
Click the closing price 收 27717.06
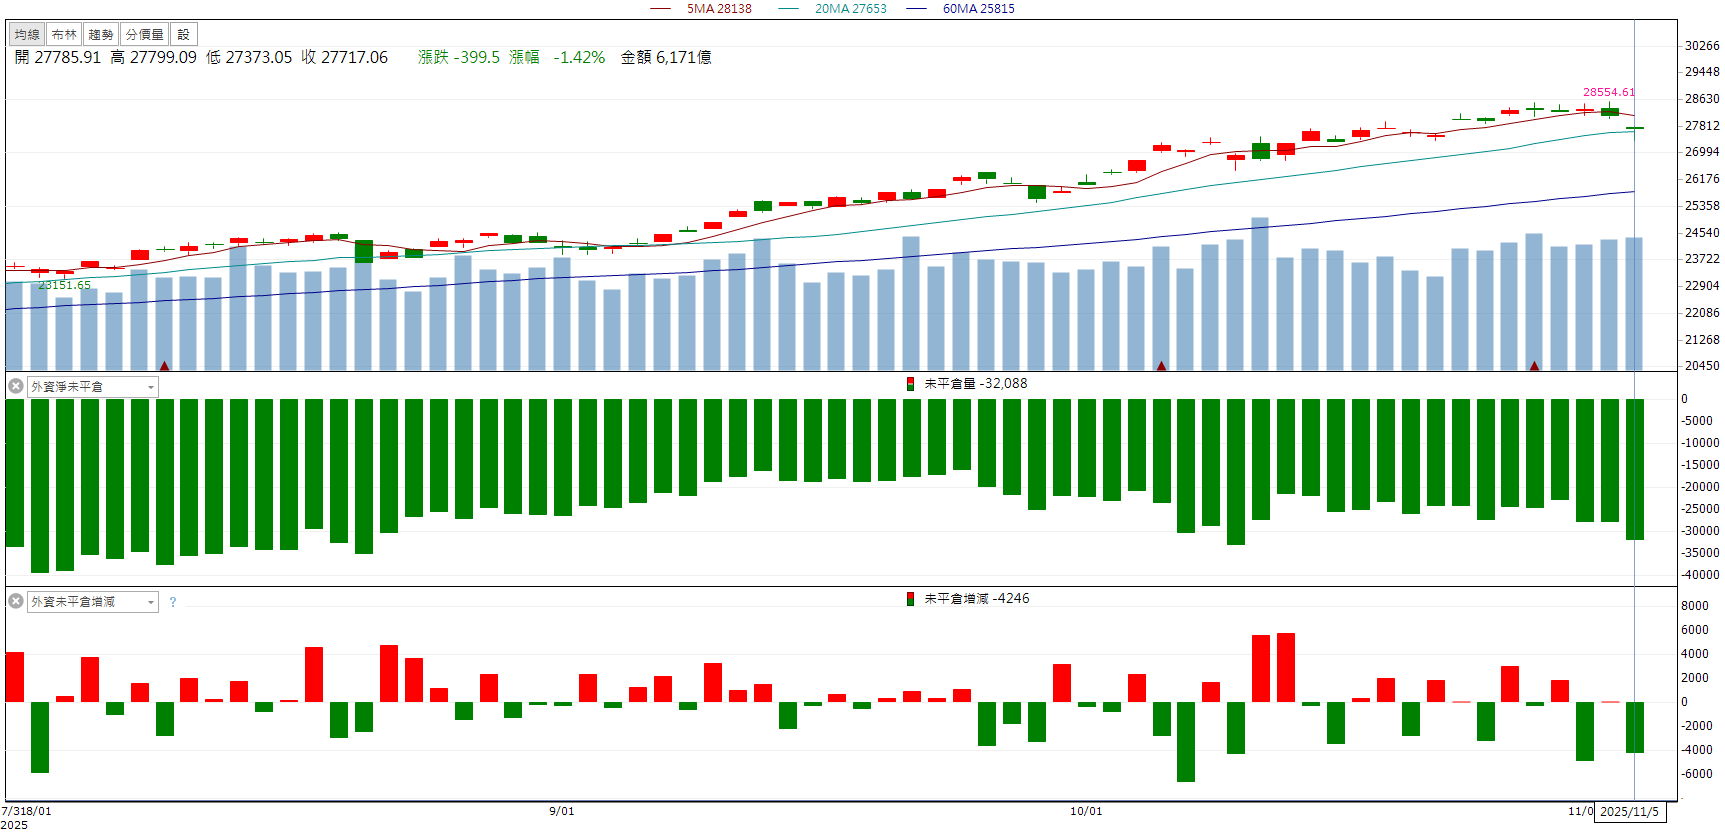pyautogui.click(x=345, y=58)
